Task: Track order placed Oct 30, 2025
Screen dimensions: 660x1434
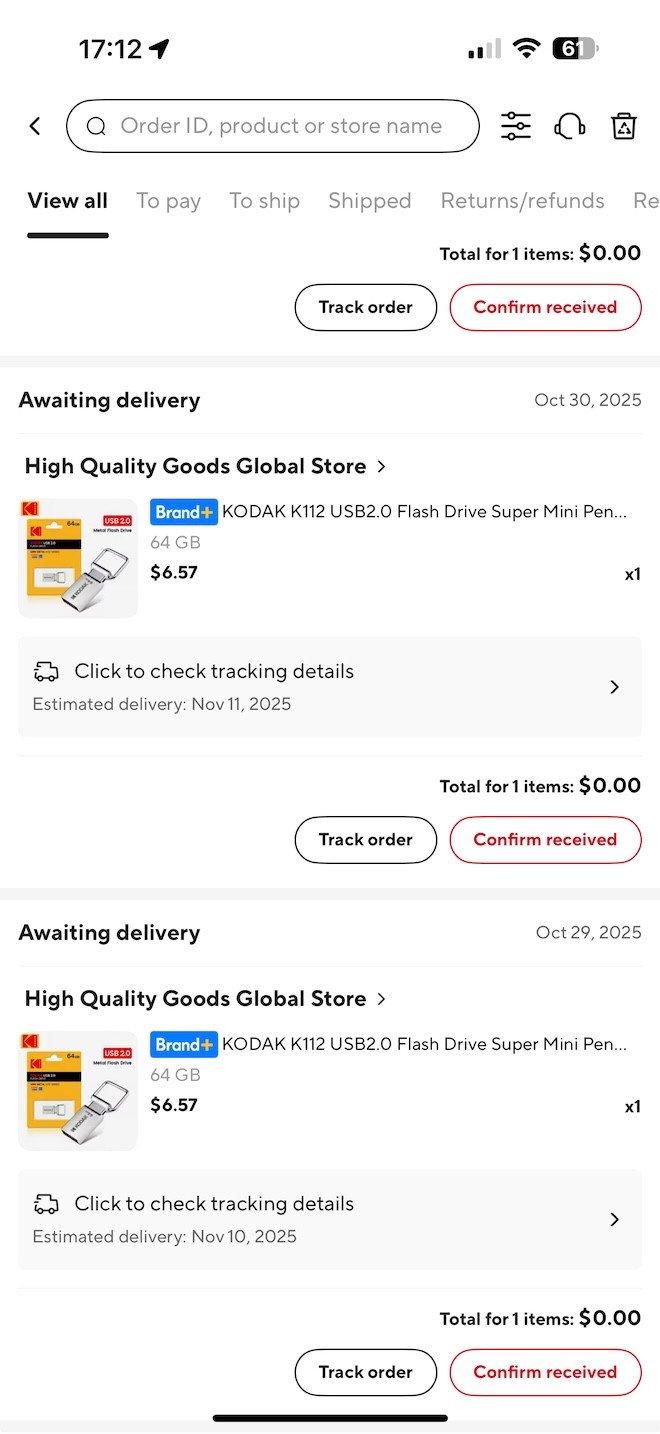Action: (365, 839)
